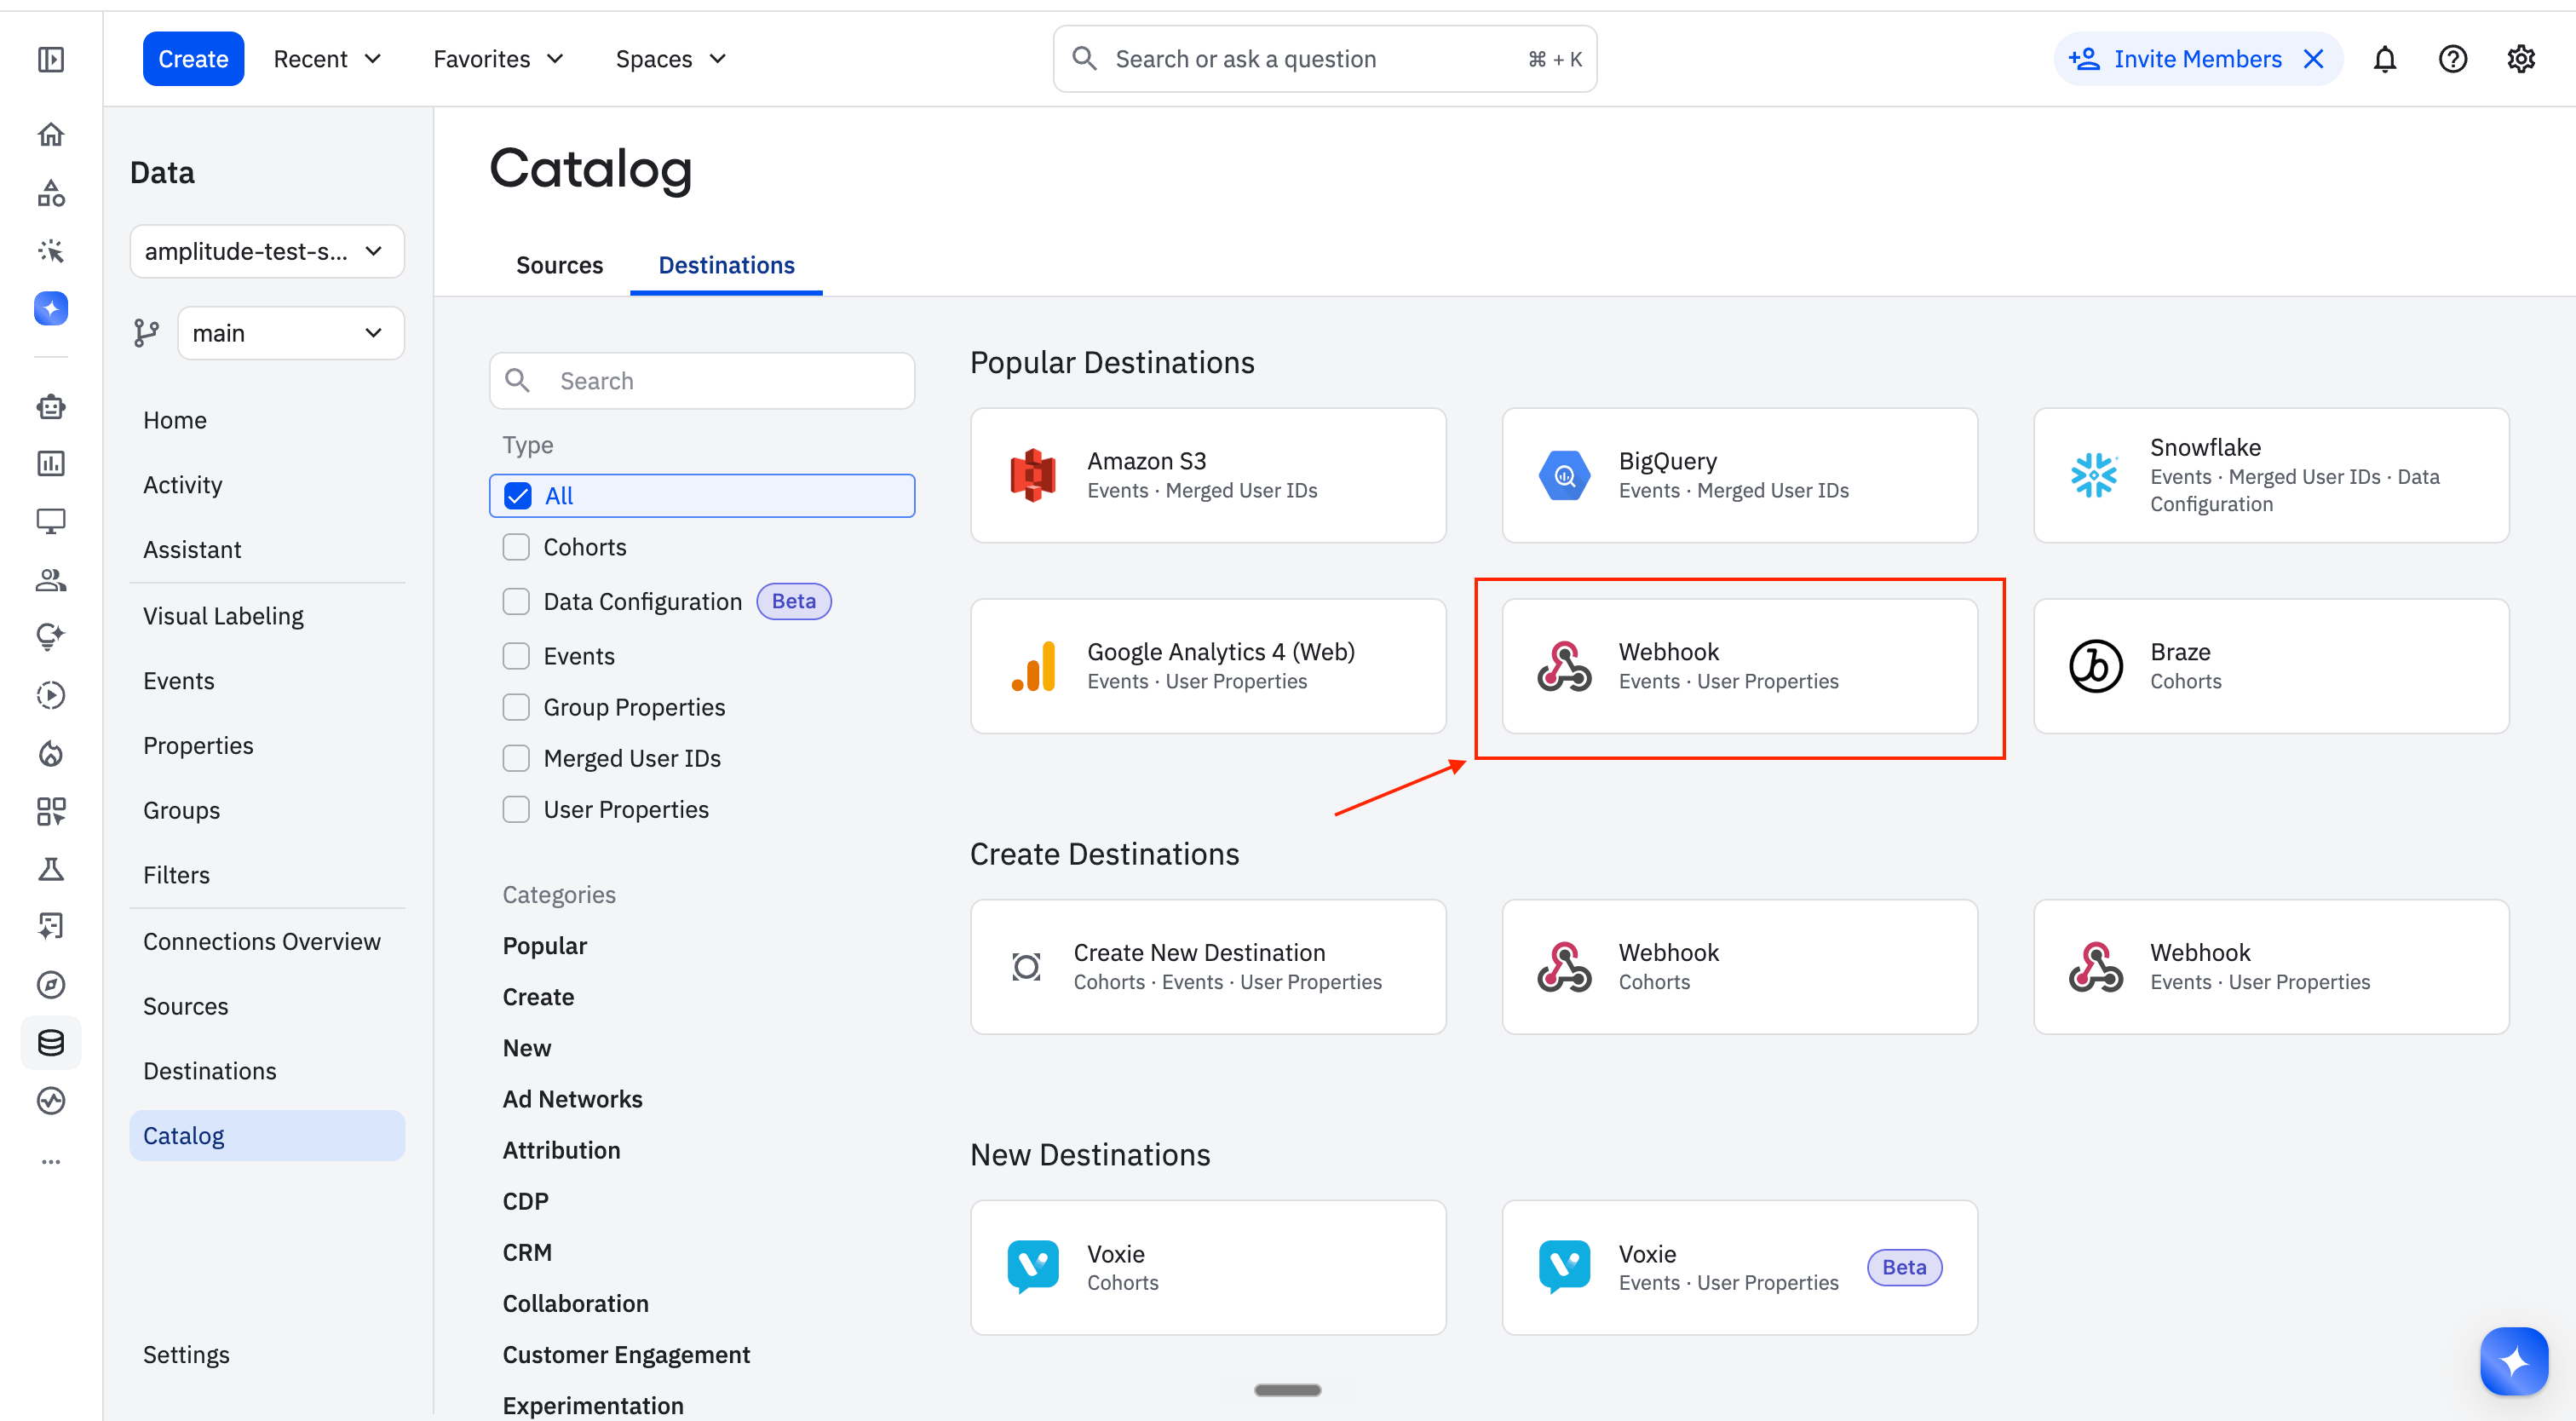Viewport: 2576px width, 1421px height.
Task: Open the database Data icon in rail
Action: click(51, 1043)
